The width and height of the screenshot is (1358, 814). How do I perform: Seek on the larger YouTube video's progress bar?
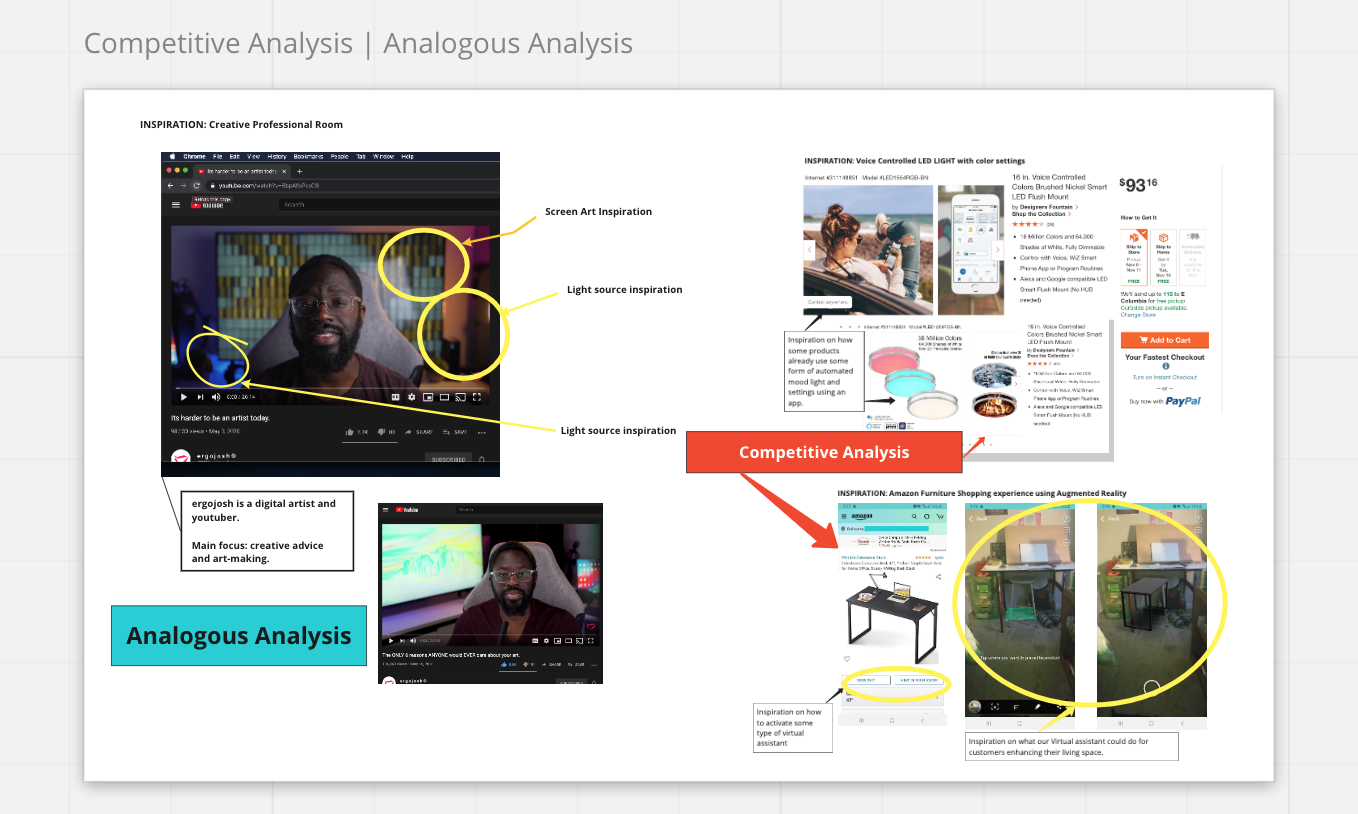(x=330, y=387)
